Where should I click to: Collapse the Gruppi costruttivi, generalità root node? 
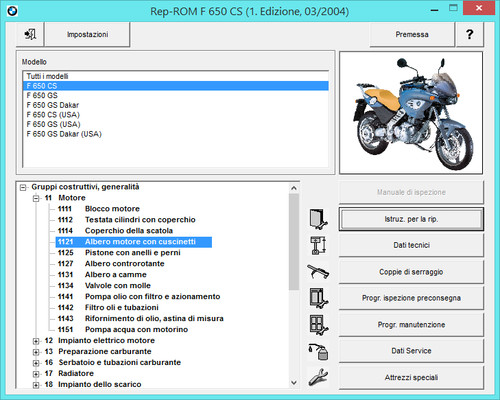[23, 188]
